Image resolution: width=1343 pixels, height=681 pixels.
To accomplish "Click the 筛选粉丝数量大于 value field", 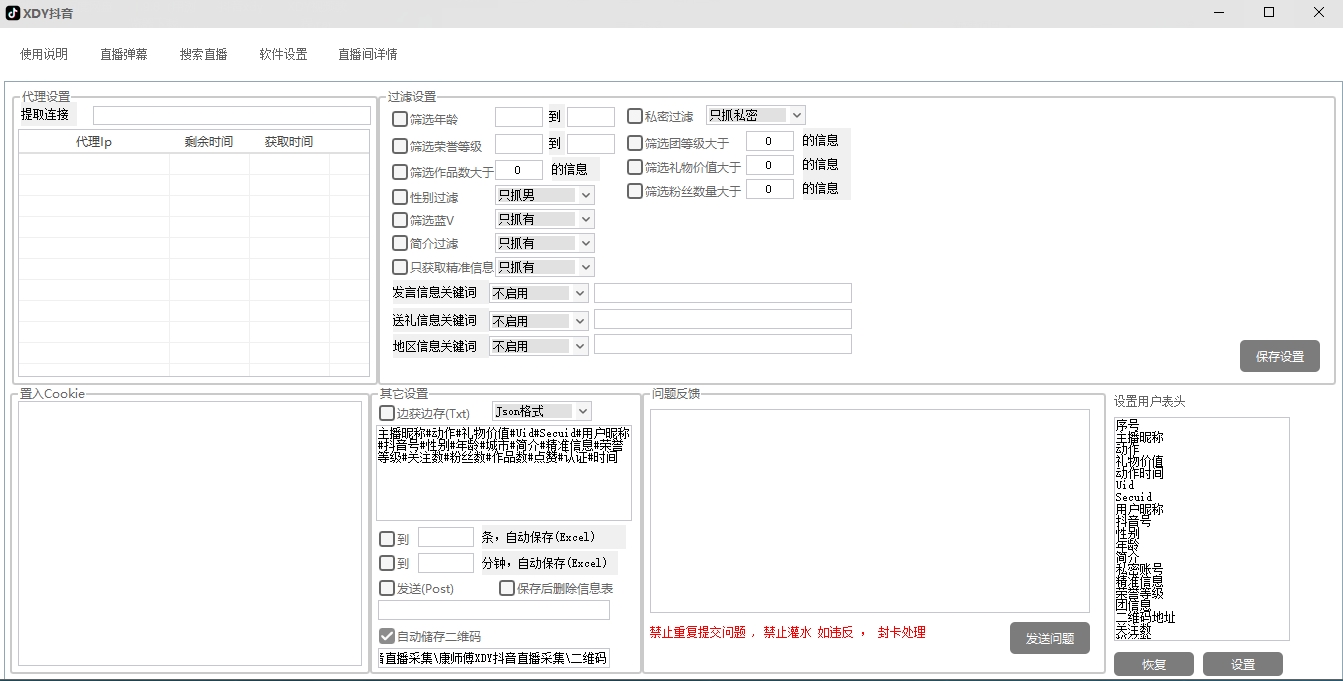I will click(770, 189).
